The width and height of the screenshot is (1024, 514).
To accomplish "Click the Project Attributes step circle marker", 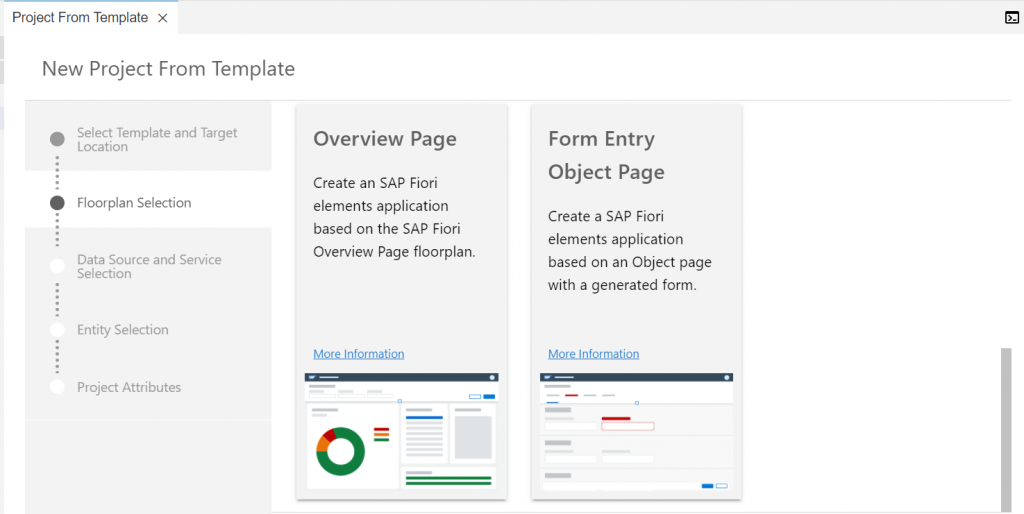I will pyautogui.click(x=57, y=387).
